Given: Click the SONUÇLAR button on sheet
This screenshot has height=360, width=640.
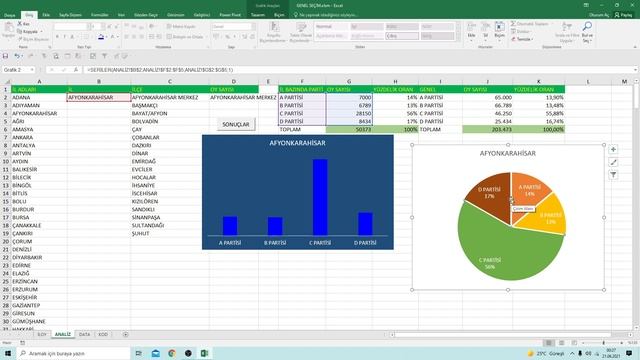Looking at the screenshot, I should pos(236,124).
